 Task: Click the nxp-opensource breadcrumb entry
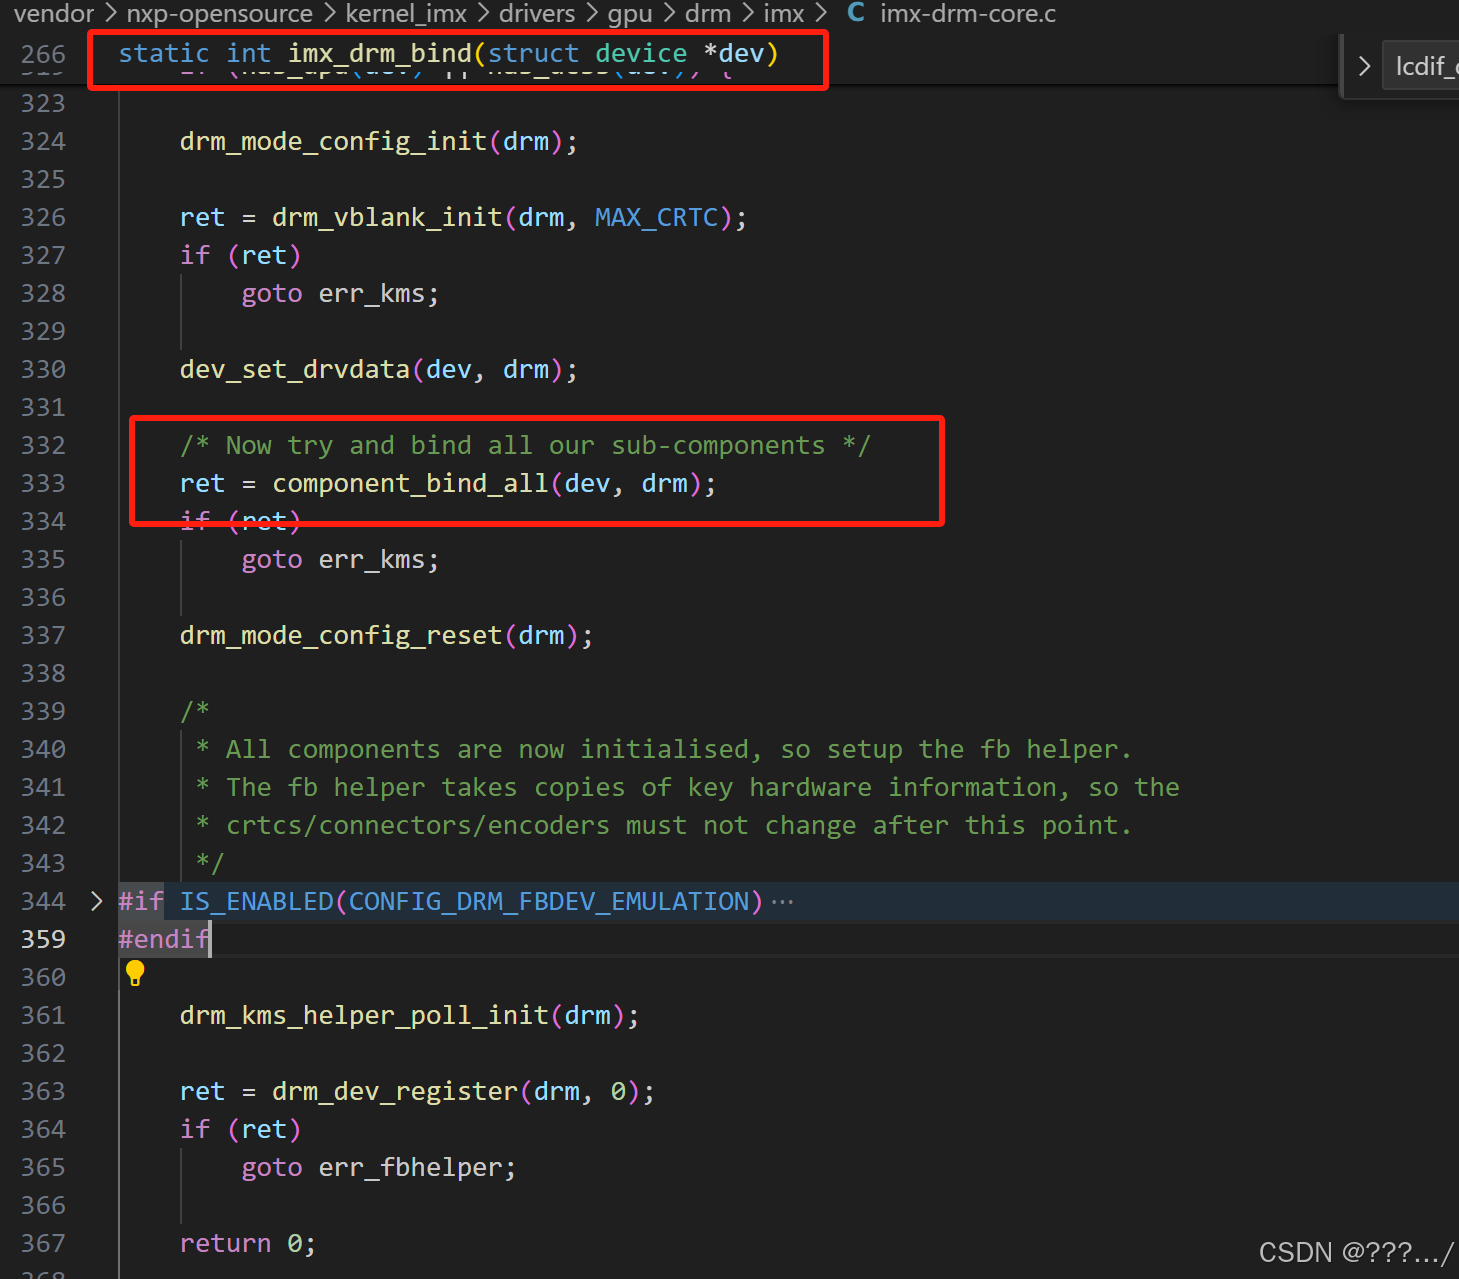(219, 13)
